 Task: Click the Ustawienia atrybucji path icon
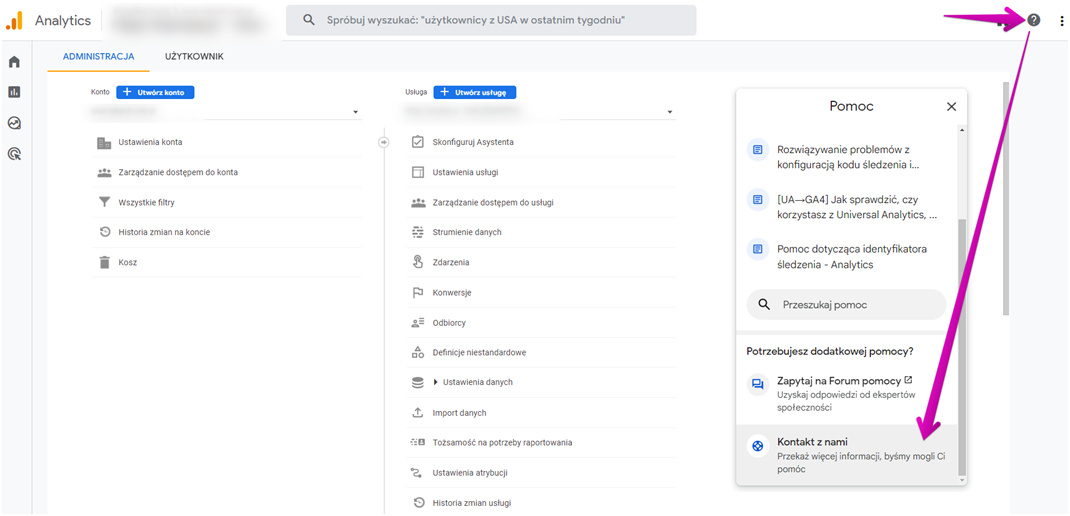418,472
